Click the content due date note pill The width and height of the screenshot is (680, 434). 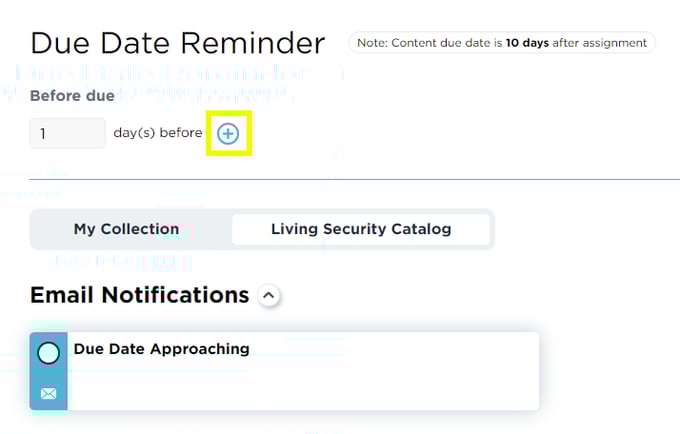pos(502,42)
